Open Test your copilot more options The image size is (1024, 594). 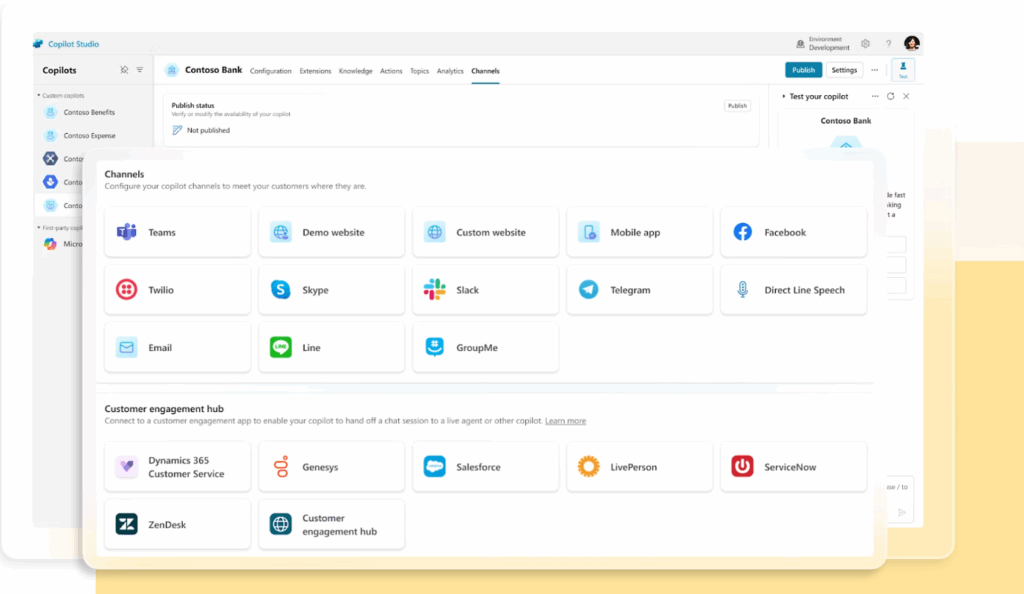point(875,96)
